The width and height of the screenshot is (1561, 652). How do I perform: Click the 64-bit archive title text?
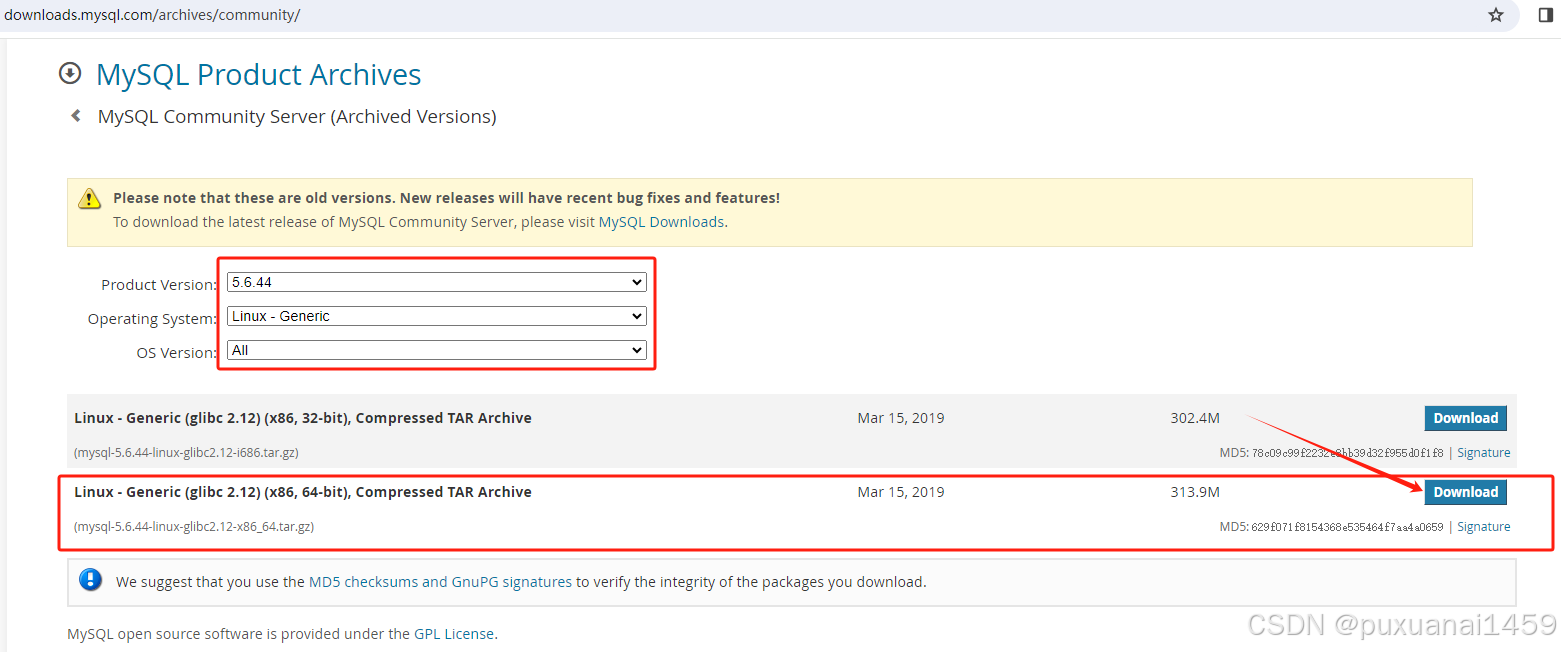303,492
